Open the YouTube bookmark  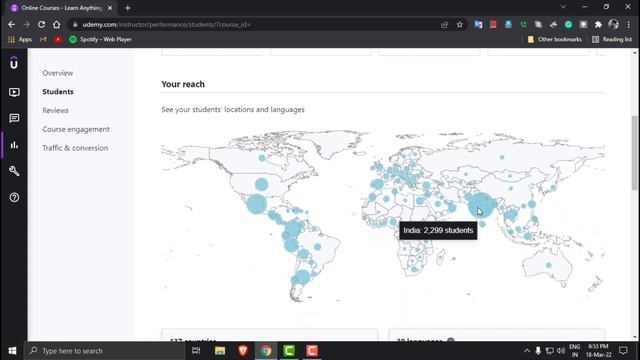[58, 40]
